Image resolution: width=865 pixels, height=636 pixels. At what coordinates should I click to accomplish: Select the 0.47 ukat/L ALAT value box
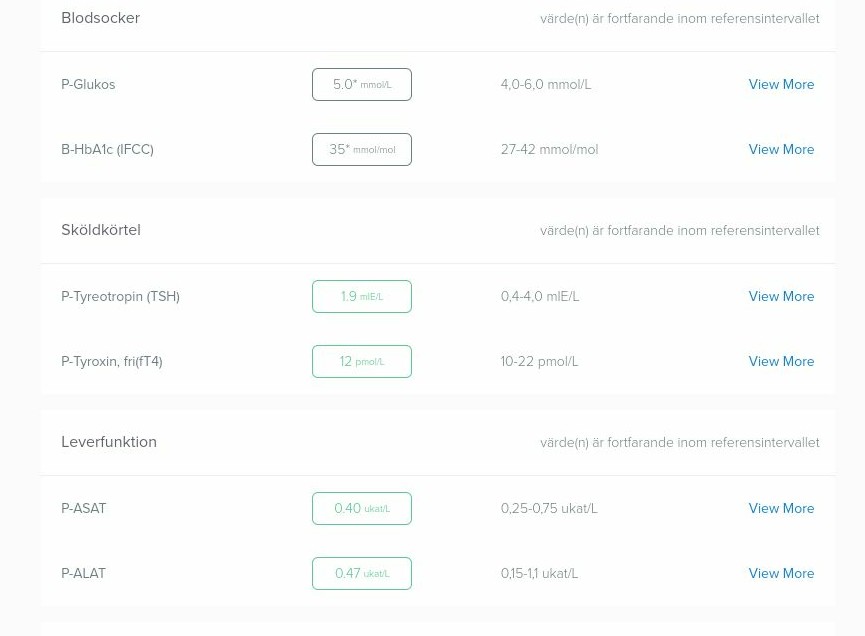coord(361,574)
